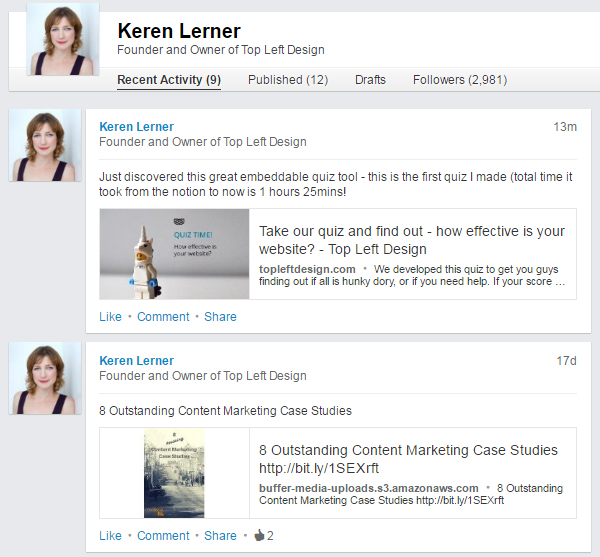Click header subtitle 'Founder and Owner of Top Left Design'

221,50
